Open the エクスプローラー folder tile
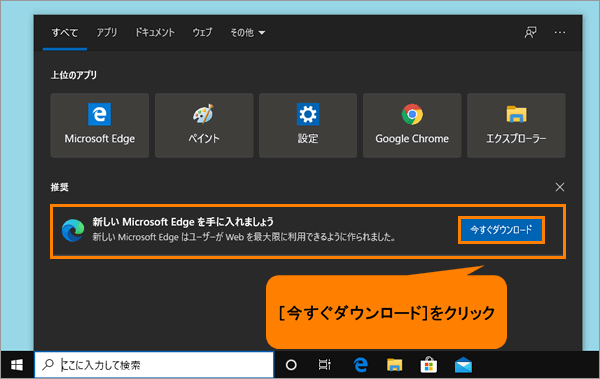600x379 pixels. [516, 125]
